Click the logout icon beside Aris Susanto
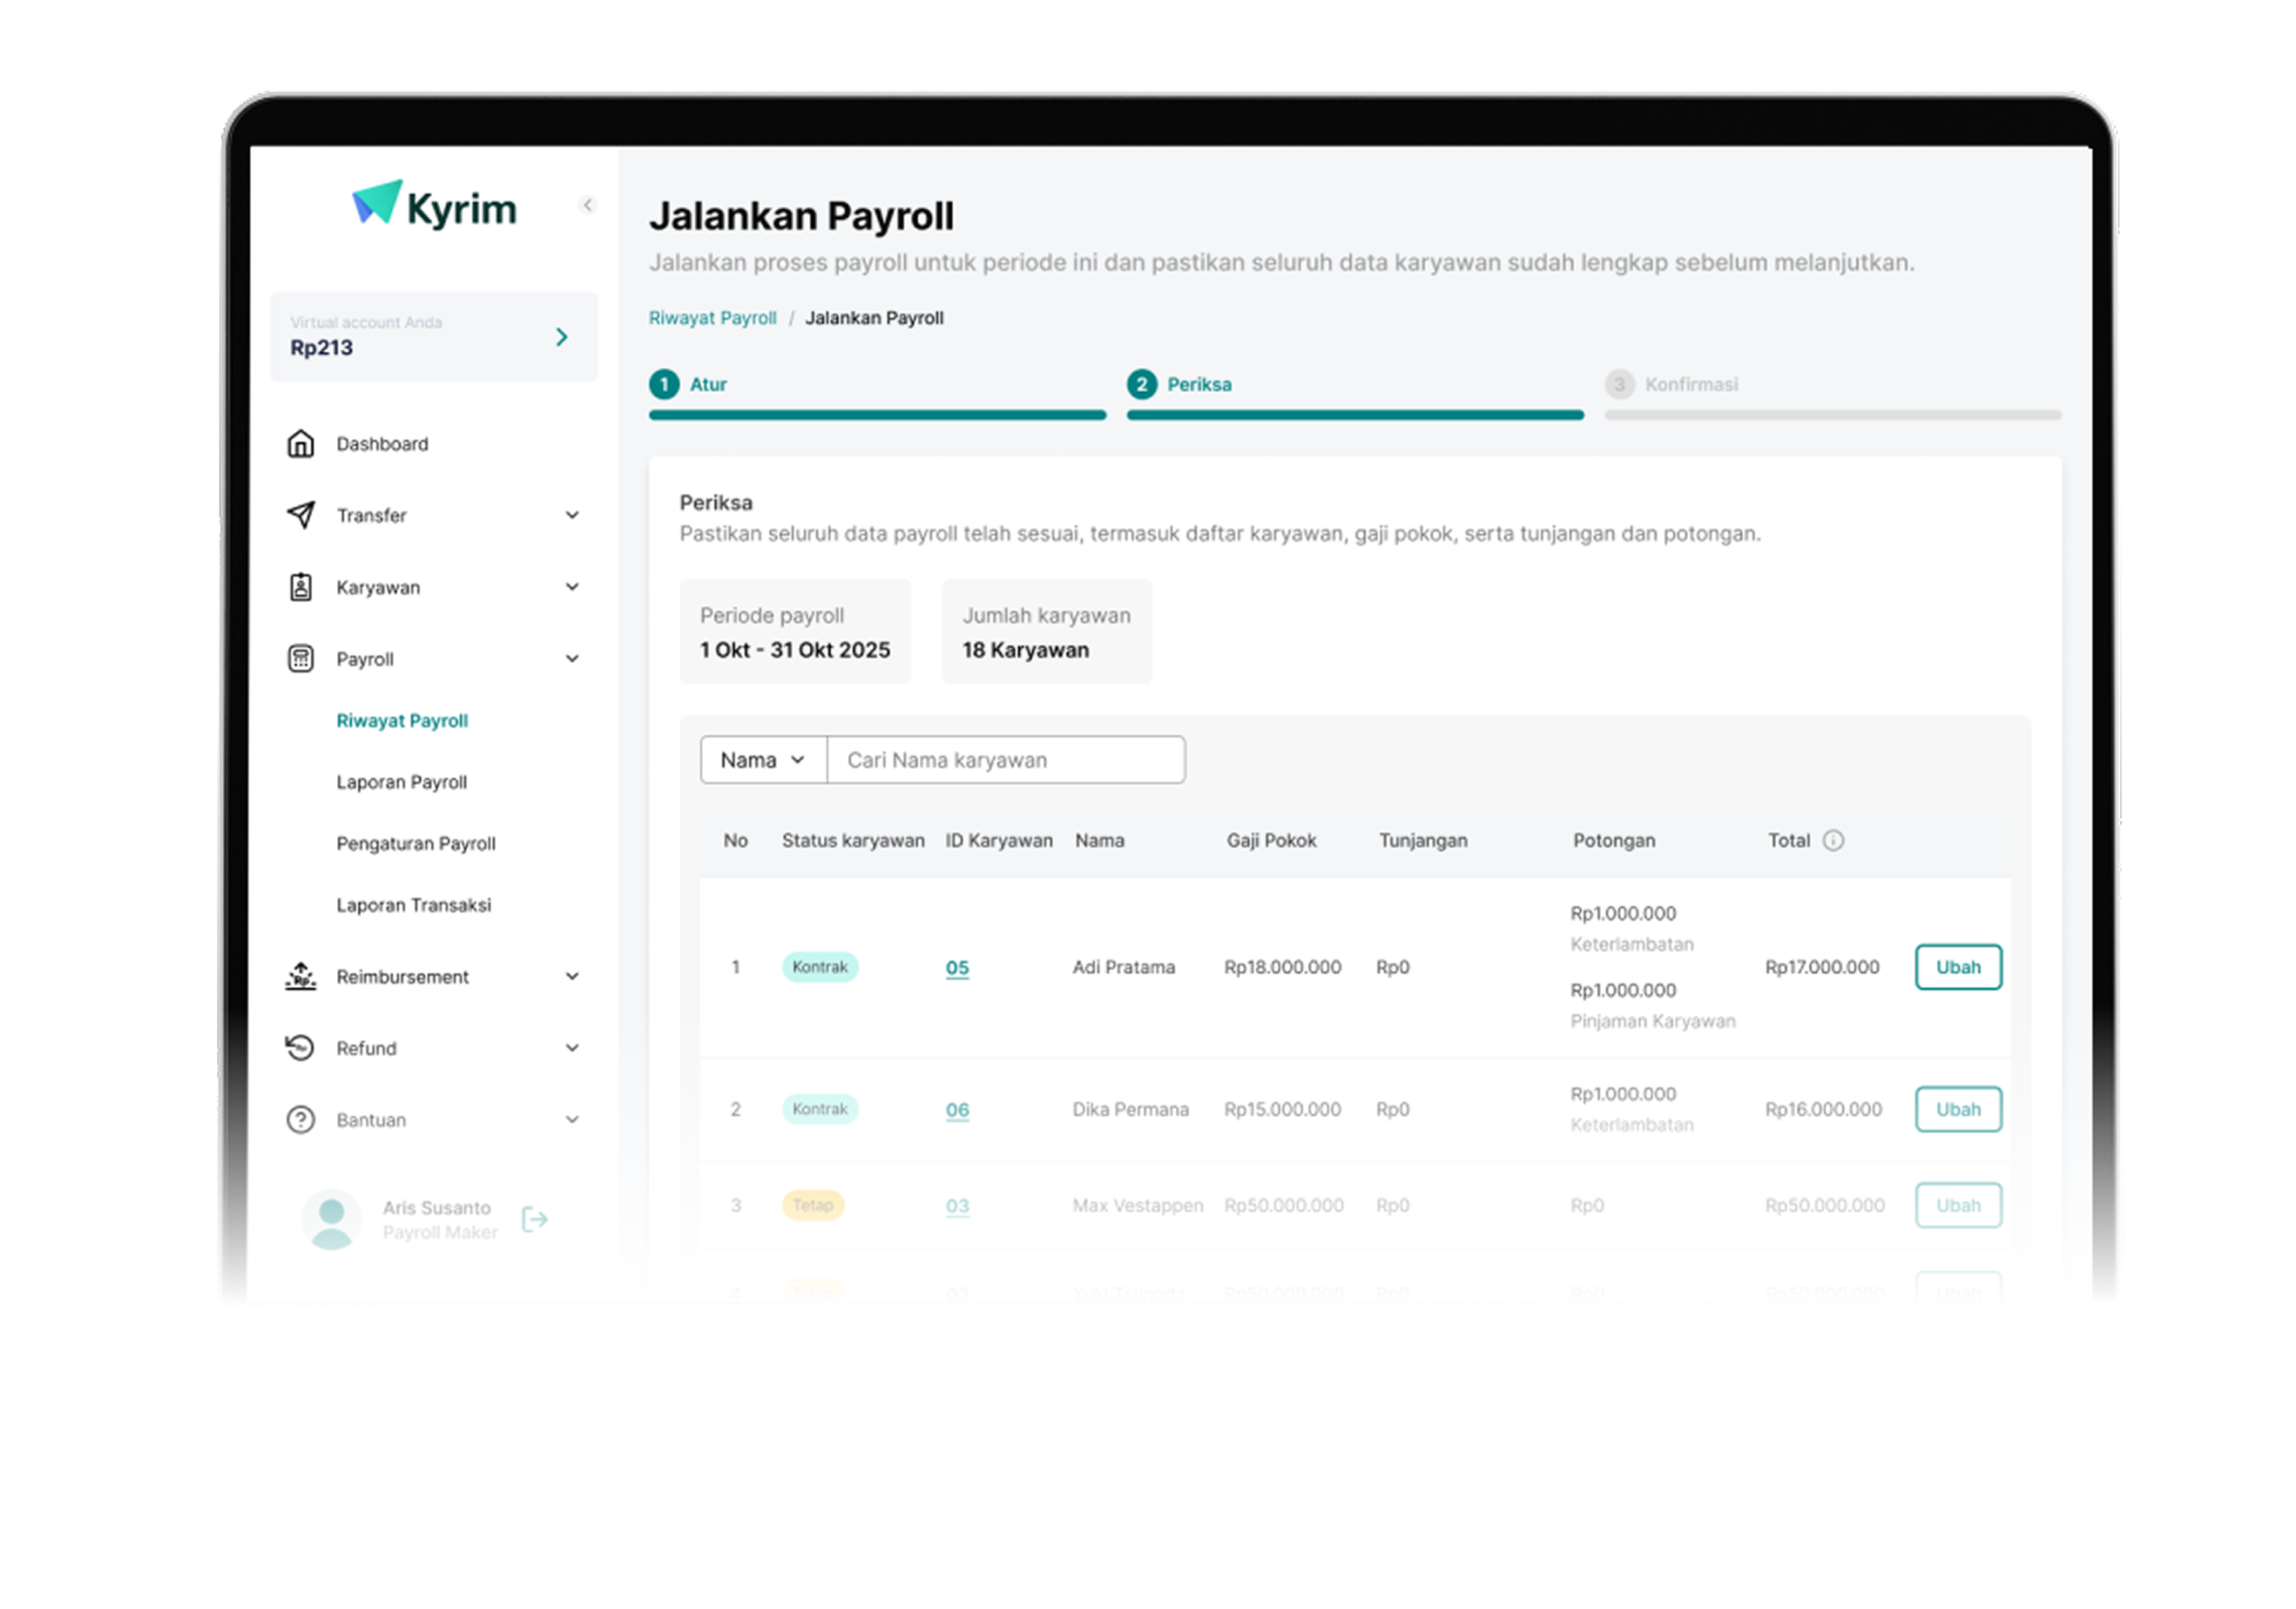Viewport: 2296px width, 1609px height. click(x=535, y=1219)
